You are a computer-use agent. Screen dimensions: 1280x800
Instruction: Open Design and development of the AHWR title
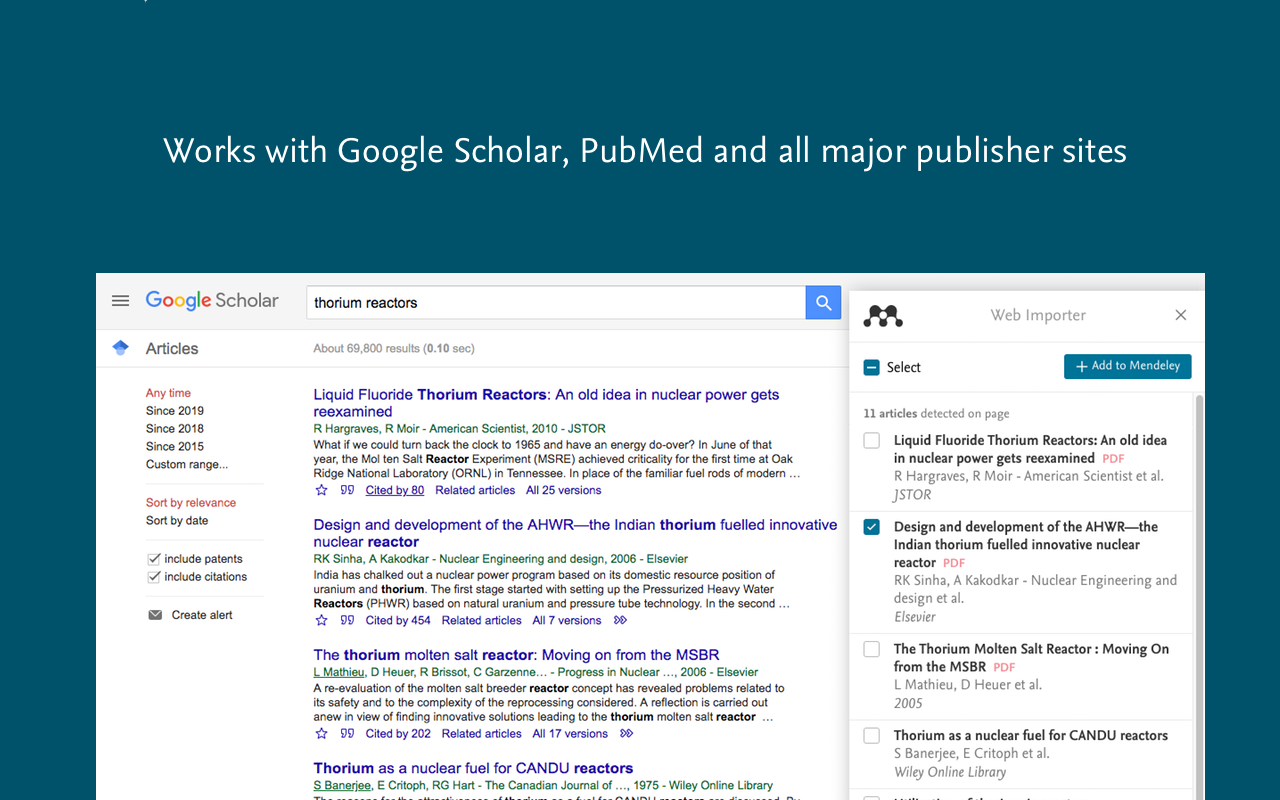(575, 533)
